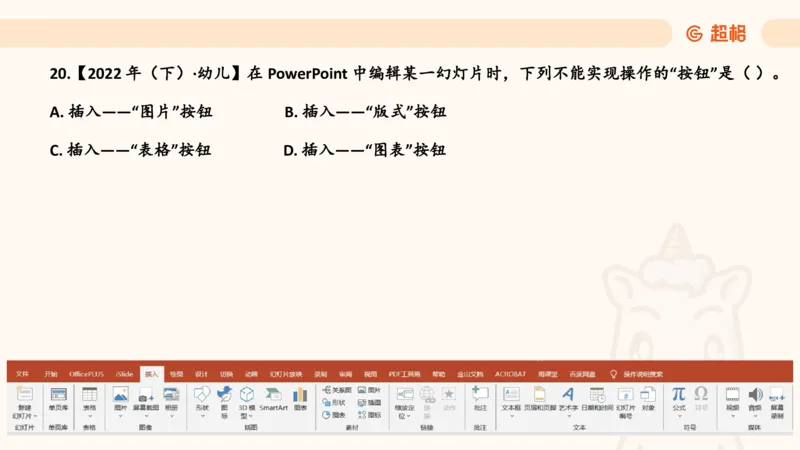Open the 文本框 text box dropdown
800x450 pixels.
click(511, 416)
